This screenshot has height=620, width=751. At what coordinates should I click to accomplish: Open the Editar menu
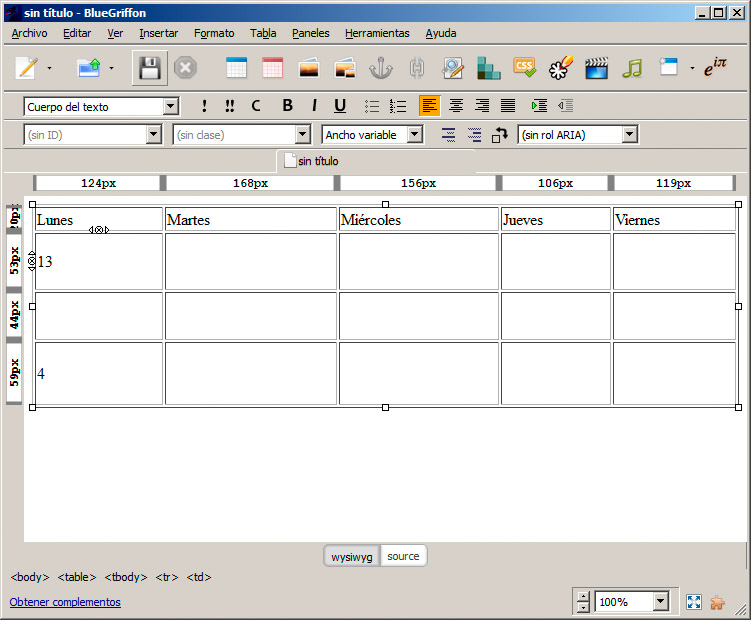(x=77, y=33)
